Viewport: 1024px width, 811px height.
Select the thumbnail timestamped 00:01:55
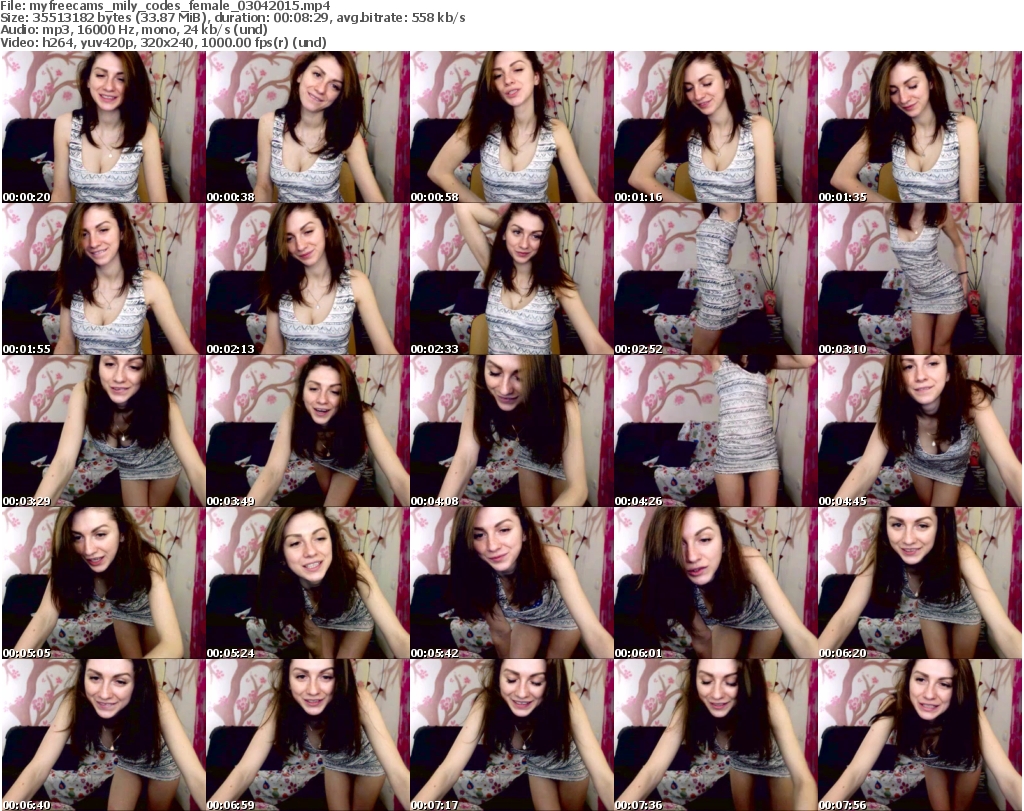[x=103, y=279]
